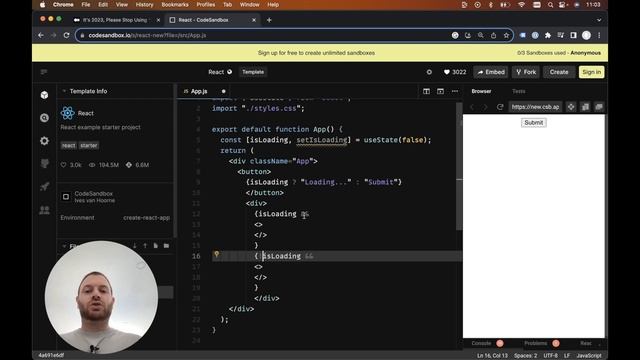Open the Chrome profile avatar

[586, 36]
